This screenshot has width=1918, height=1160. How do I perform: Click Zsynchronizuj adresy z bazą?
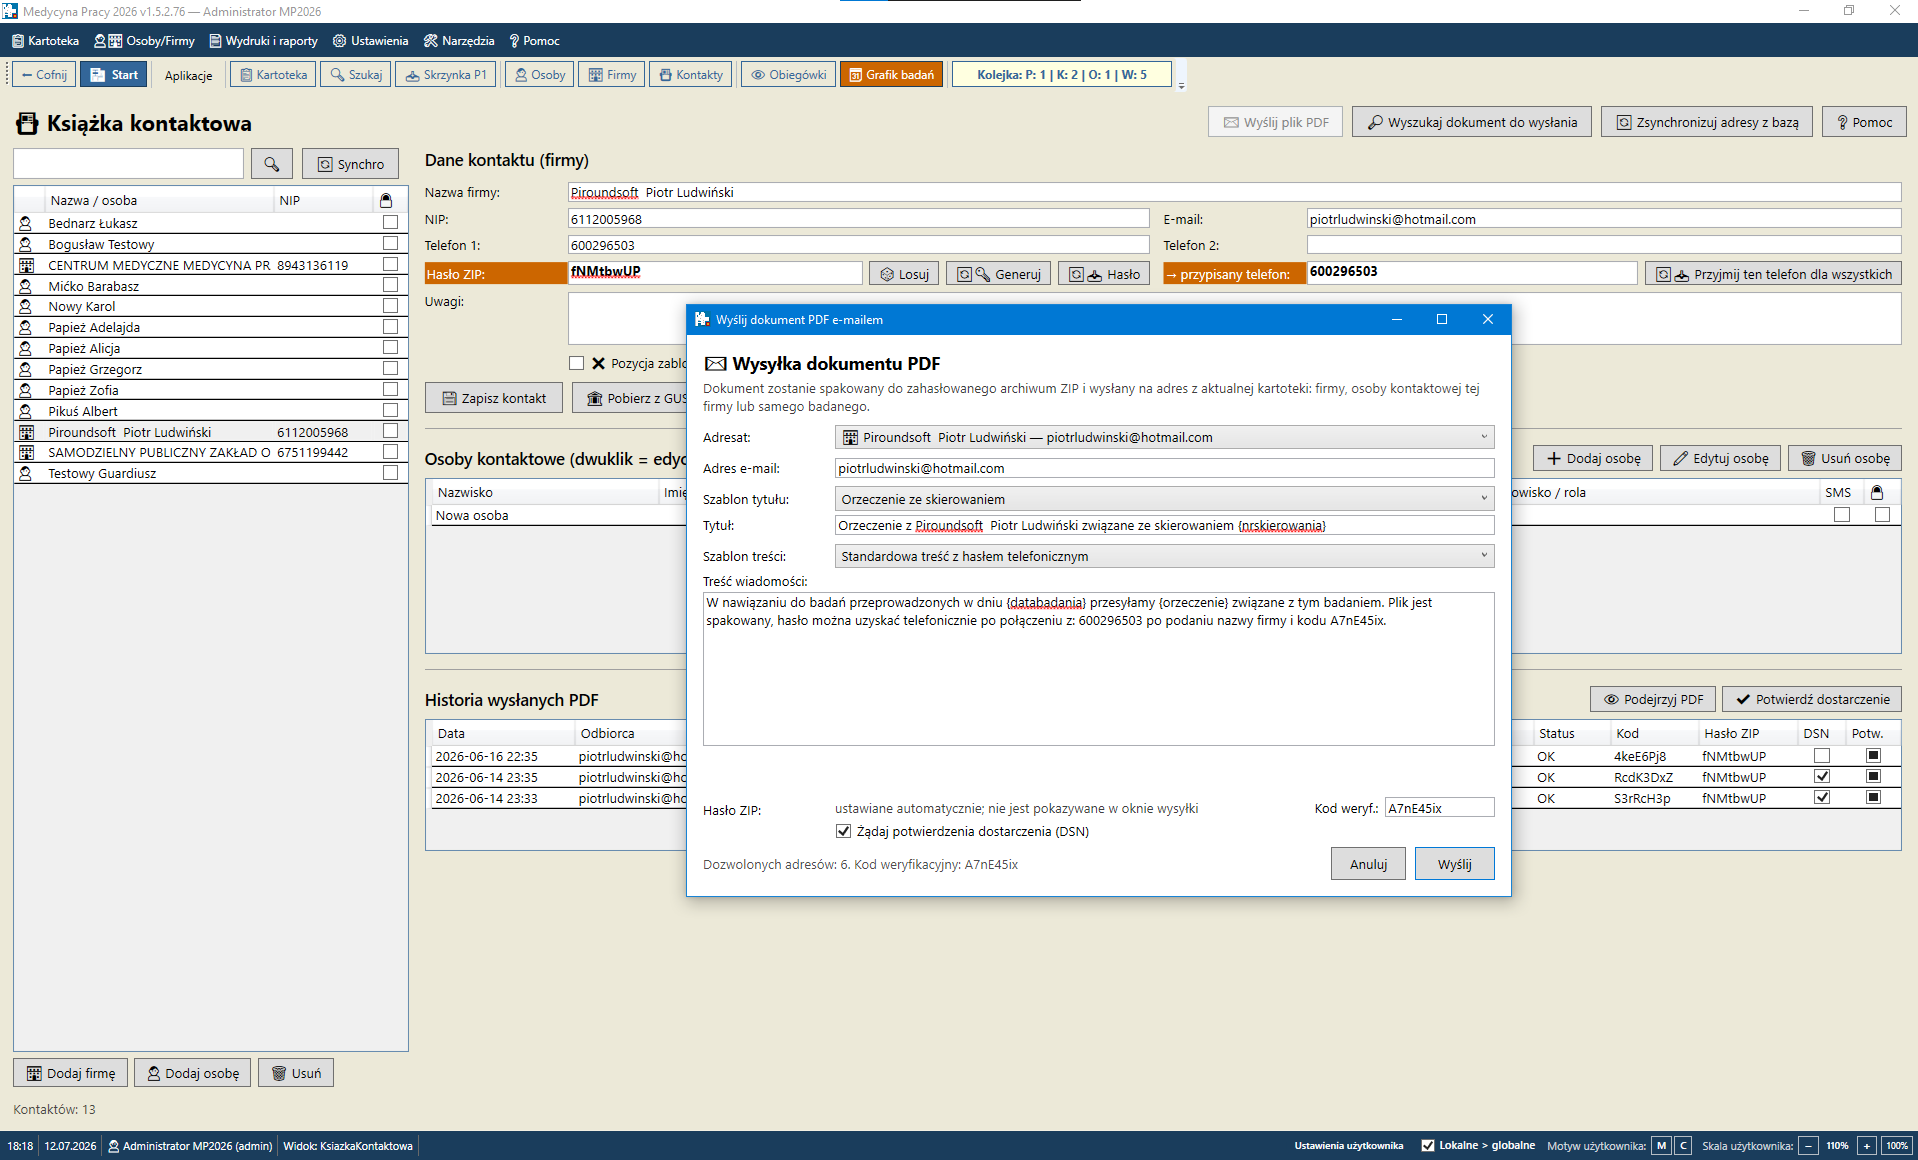click(1706, 122)
